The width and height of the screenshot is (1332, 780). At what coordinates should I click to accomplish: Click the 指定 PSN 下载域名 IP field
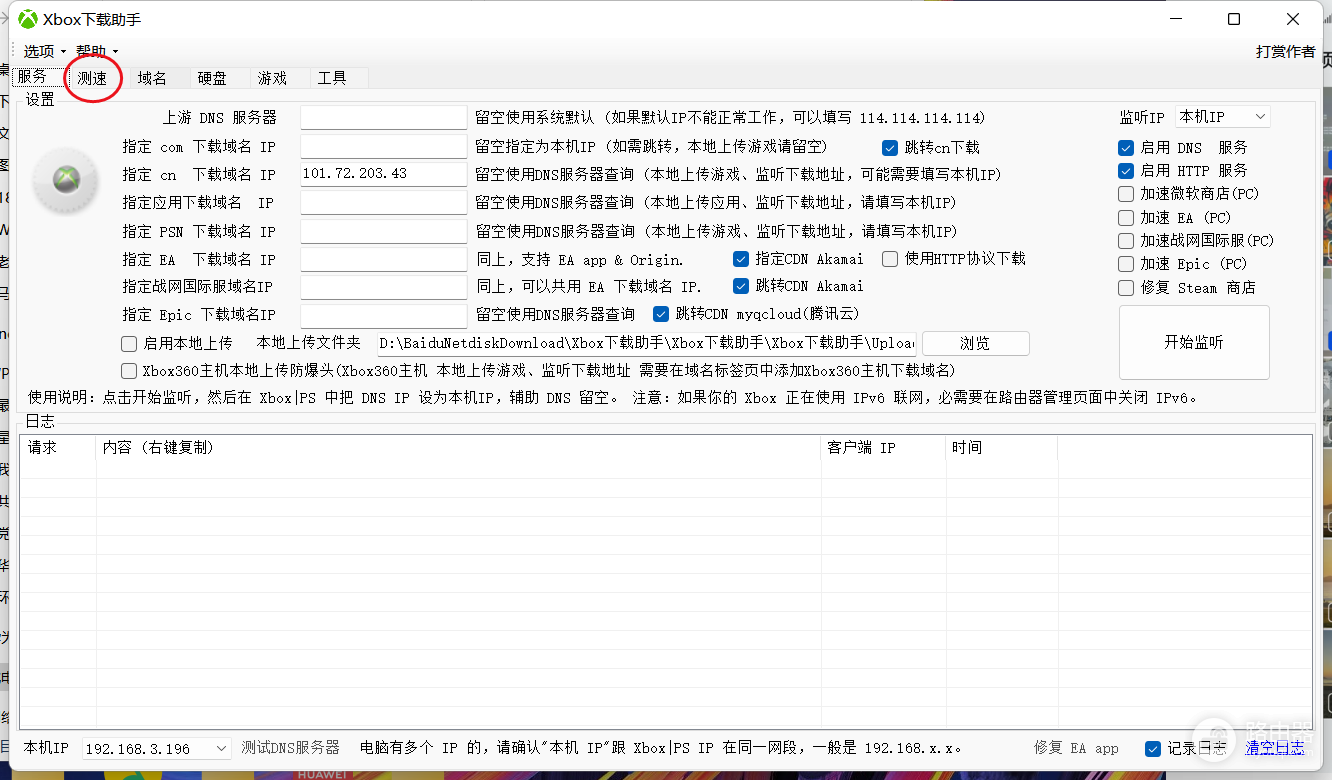tap(384, 231)
